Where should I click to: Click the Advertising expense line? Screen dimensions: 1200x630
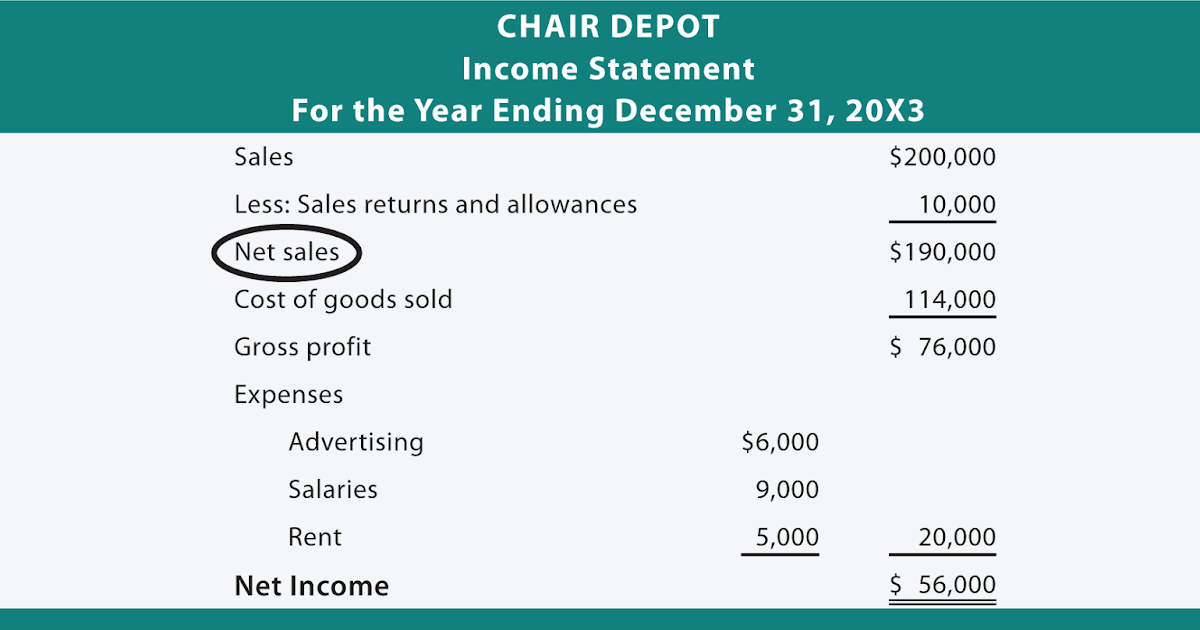tap(355, 442)
